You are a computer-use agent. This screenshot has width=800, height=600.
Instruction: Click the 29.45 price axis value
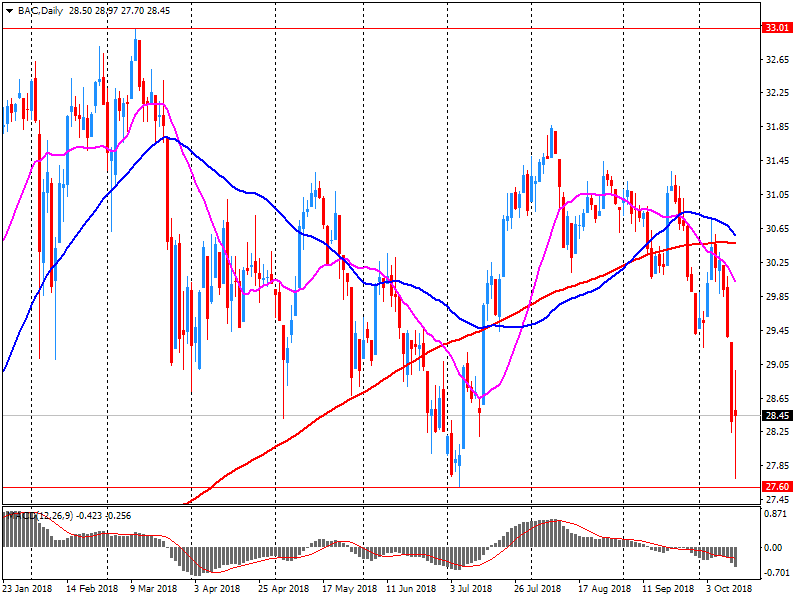[x=778, y=331]
